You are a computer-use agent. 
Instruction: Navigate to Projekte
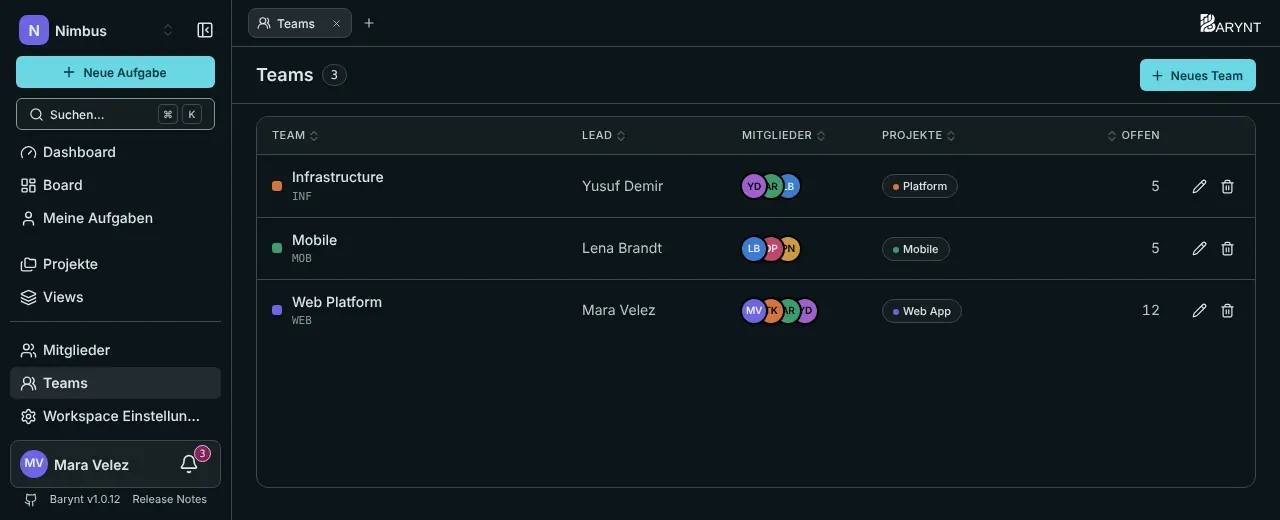(x=115, y=264)
